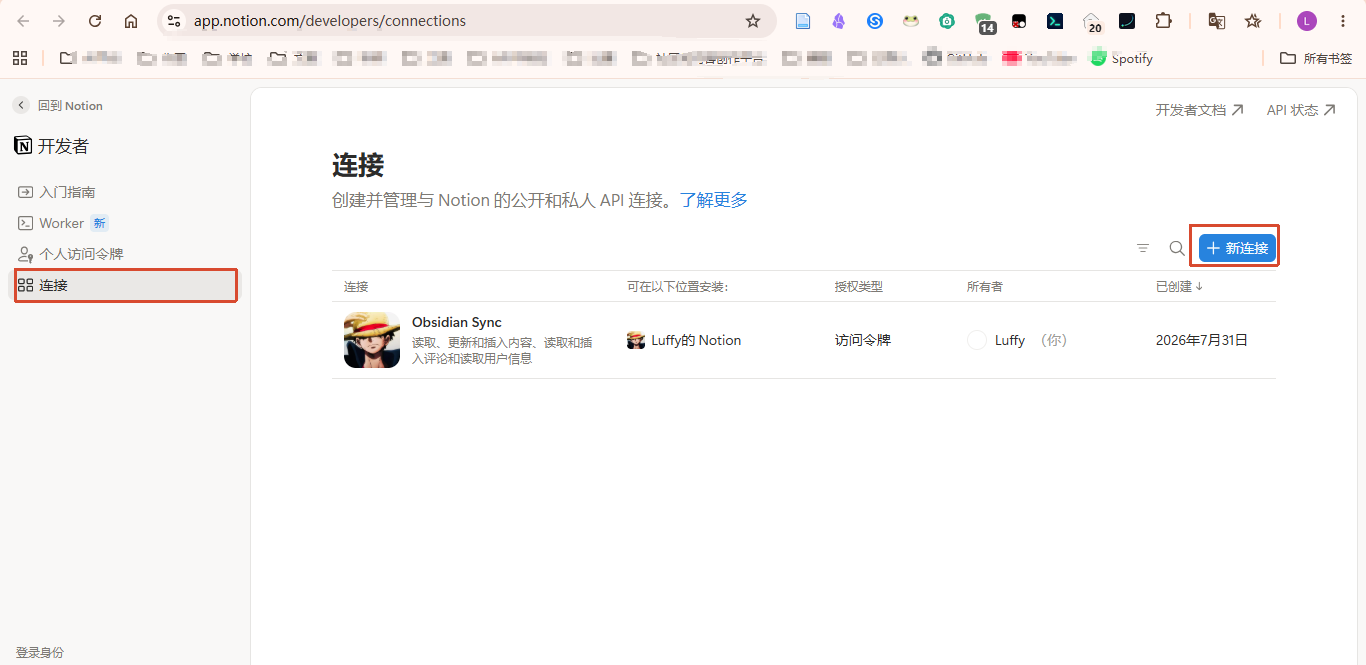Screen dimensions: 1366x665
Task: Open the apps grid in bookmarks bar
Action: click(20, 58)
